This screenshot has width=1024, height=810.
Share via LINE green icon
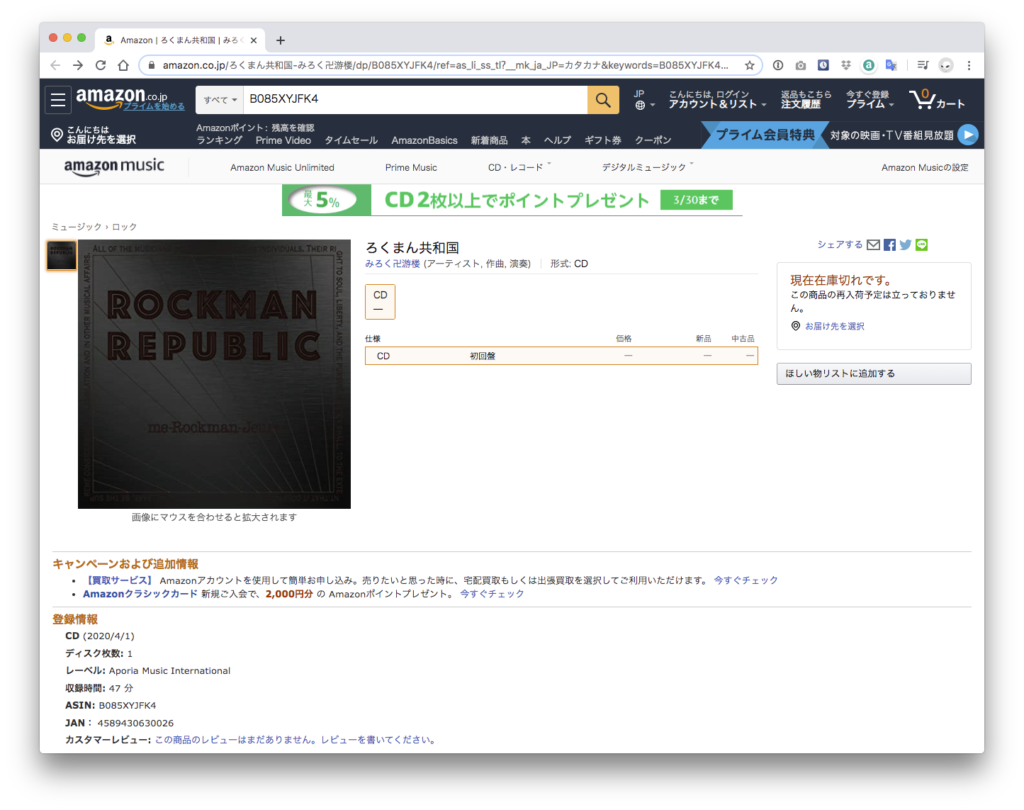[921, 245]
